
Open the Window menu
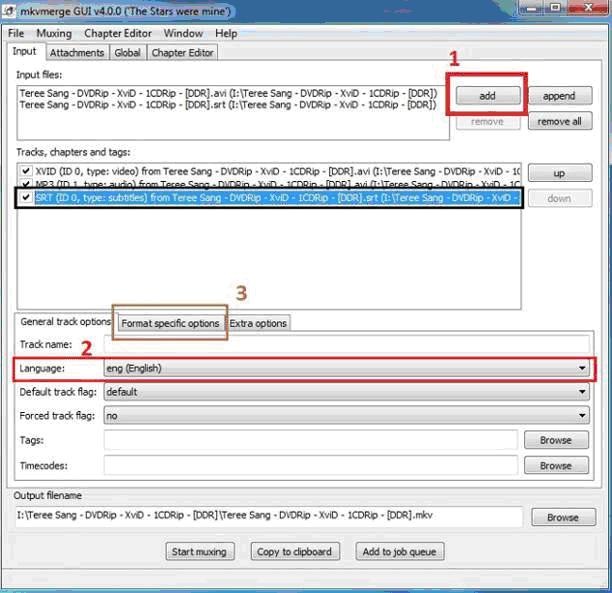tap(183, 34)
